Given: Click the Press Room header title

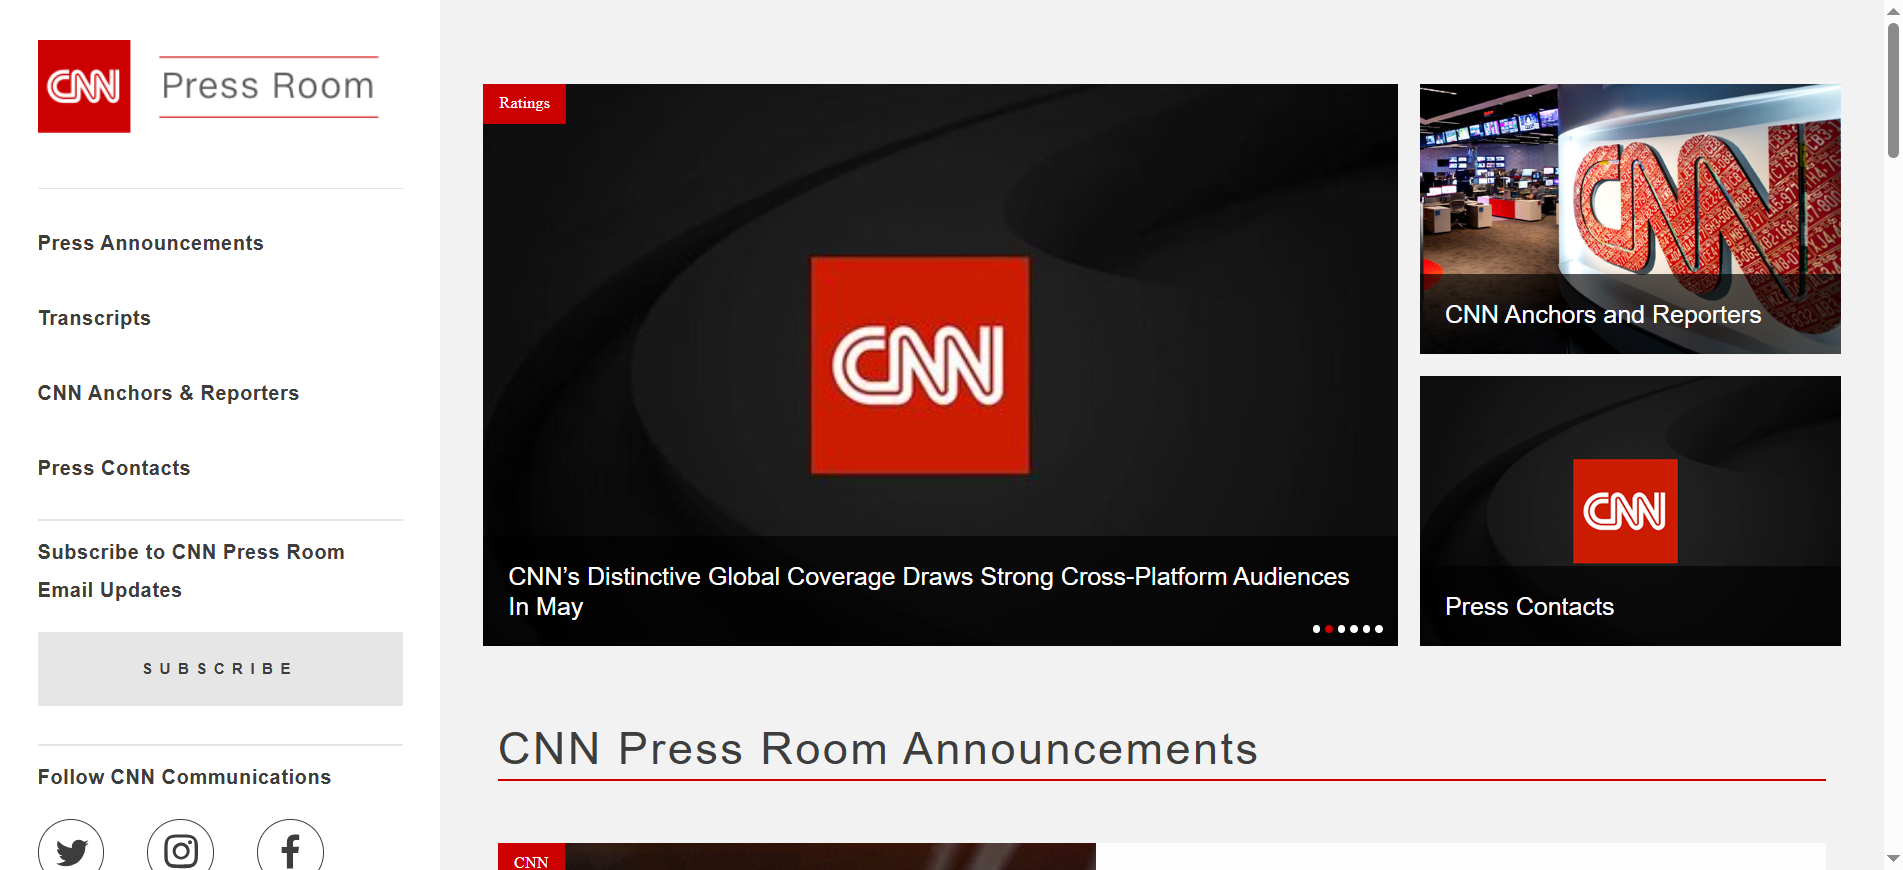Looking at the screenshot, I should tap(268, 86).
